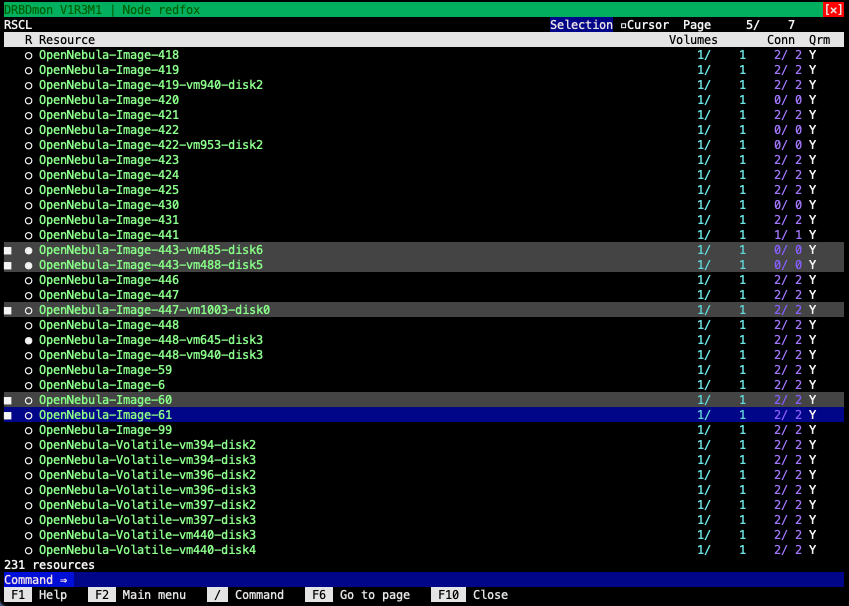Switch to Selection mode
The height and width of the screenshot is (606, 849).
[581, 25]
